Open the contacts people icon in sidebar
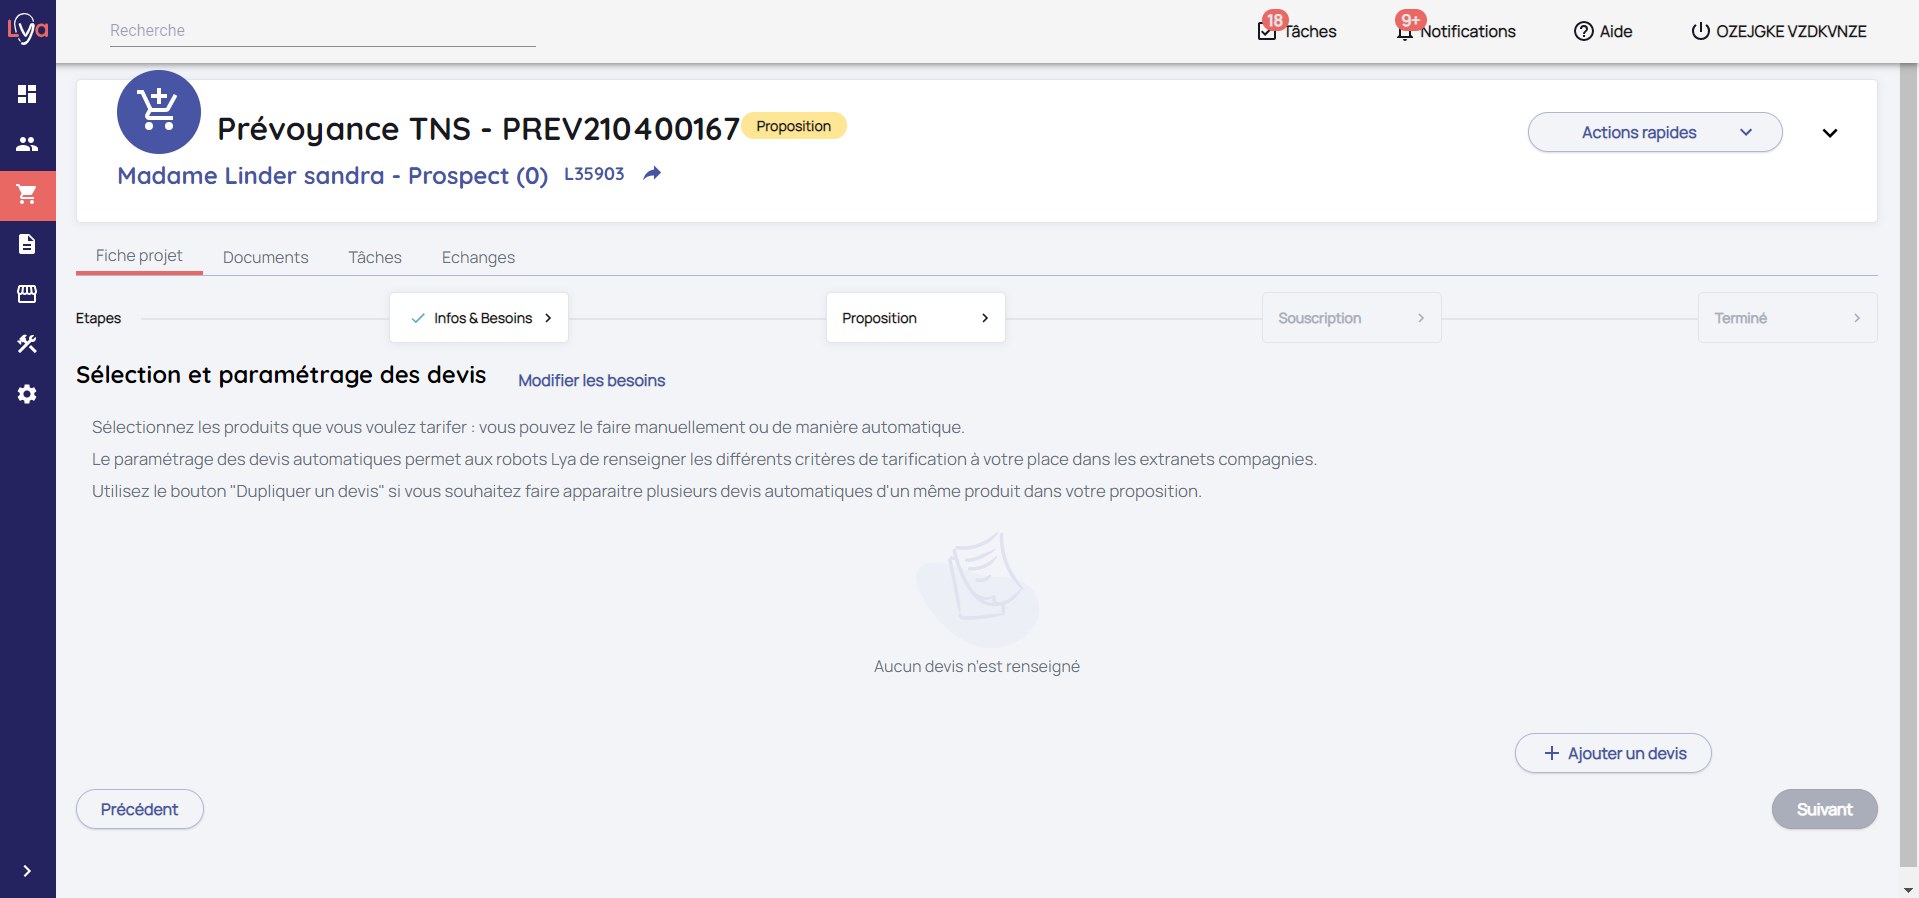The width and height of the screenshot is (1919, 898). point(27,144)
